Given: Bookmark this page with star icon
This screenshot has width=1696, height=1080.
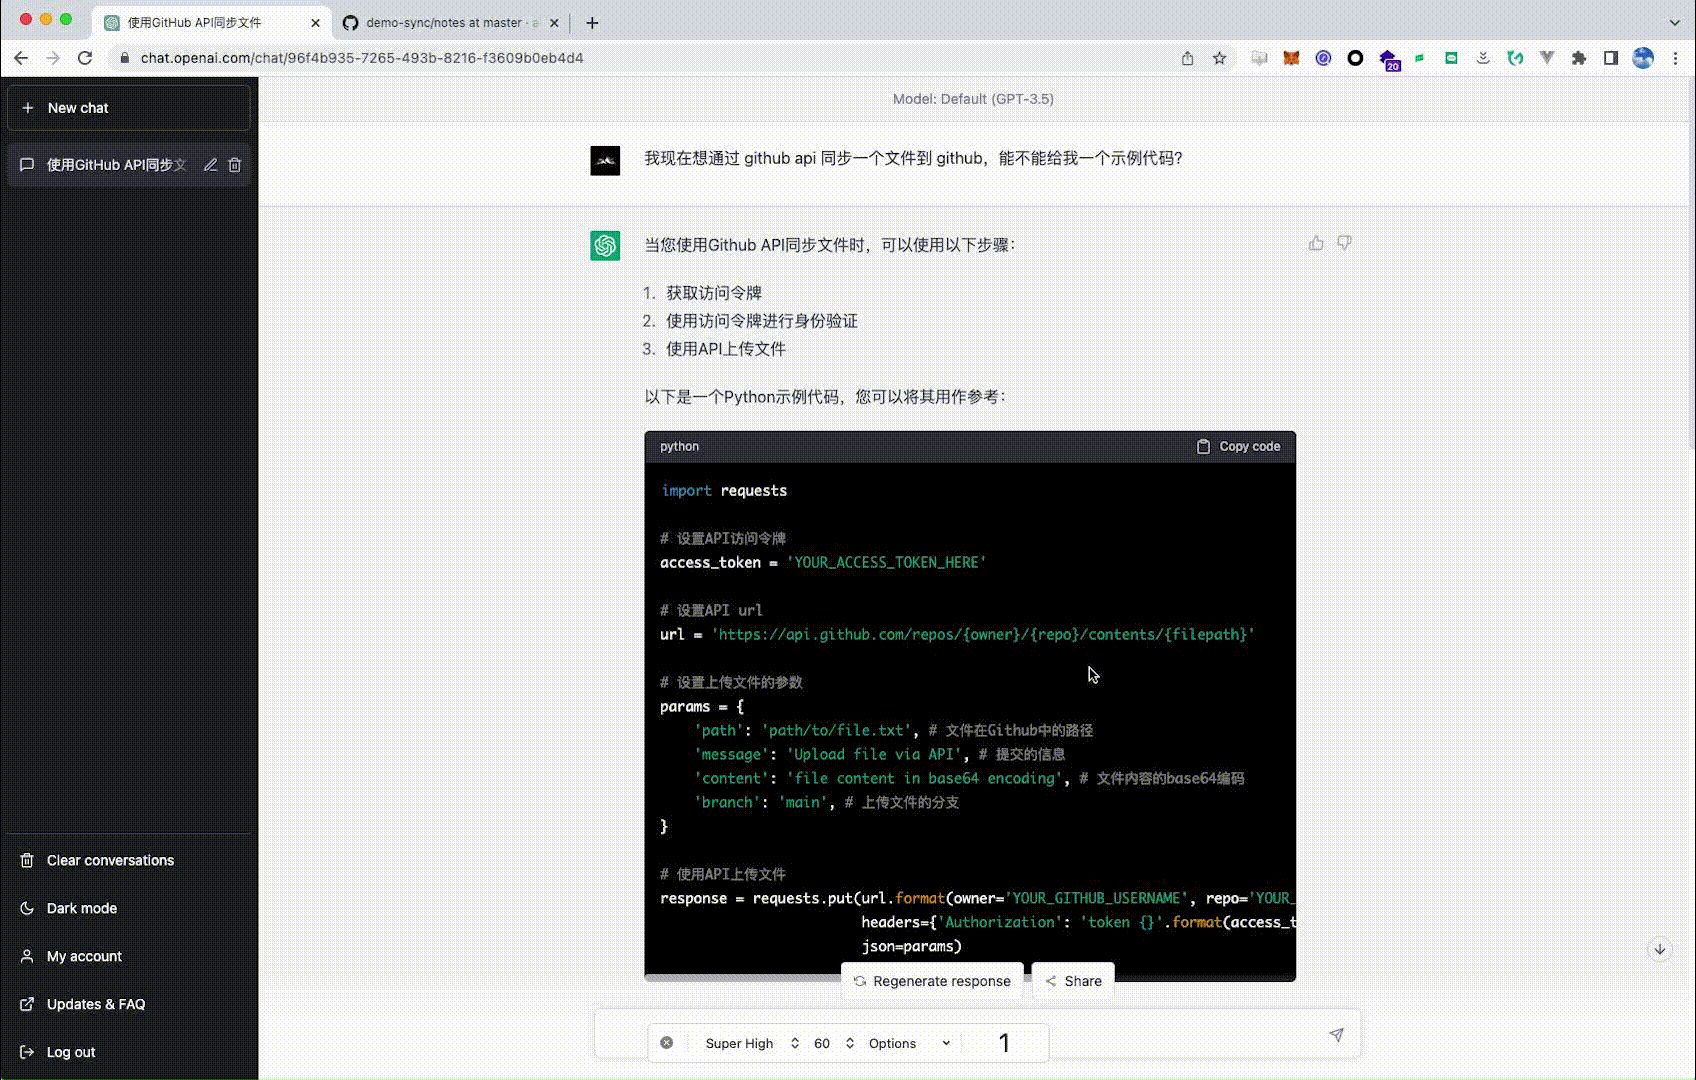Looking at the screenshot, I should pos(1219,58).
